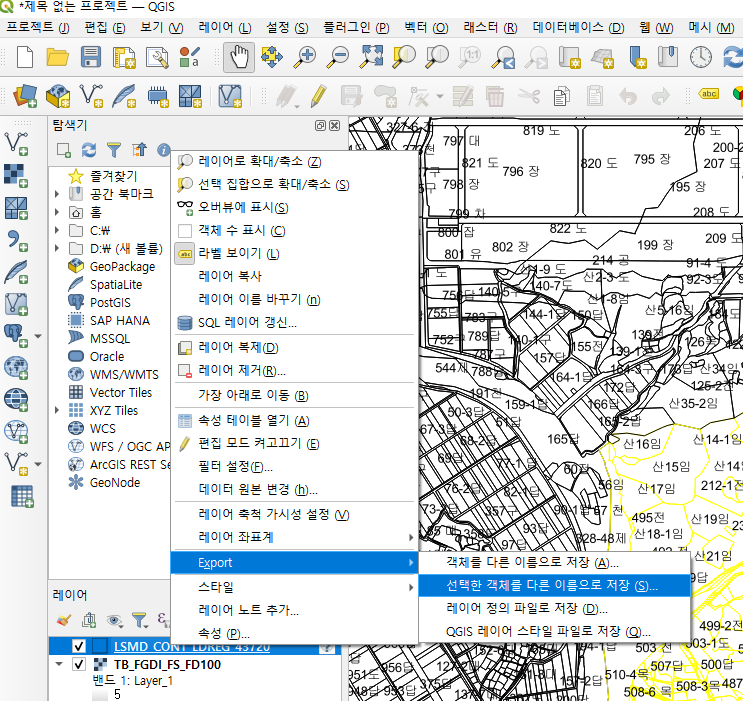Float the 탐색기 panel
743x701 pixels.
[x=320, y=125]
